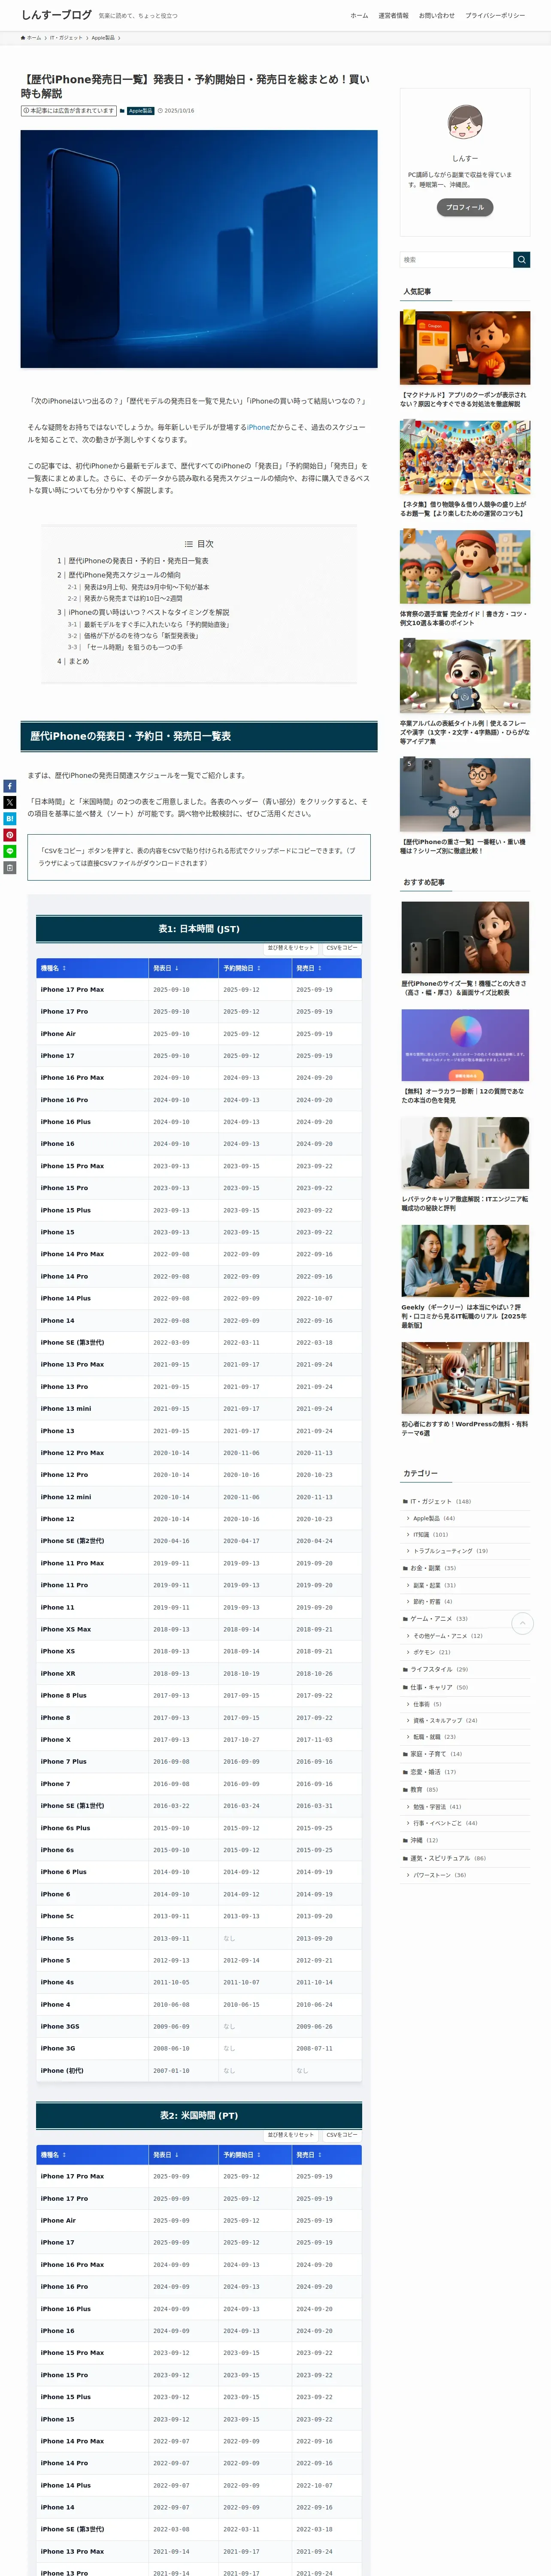Click profile avatar image of しんすー
Image resolution: width=551 pixels, height=2576 pixels.
tap(465, 122)
